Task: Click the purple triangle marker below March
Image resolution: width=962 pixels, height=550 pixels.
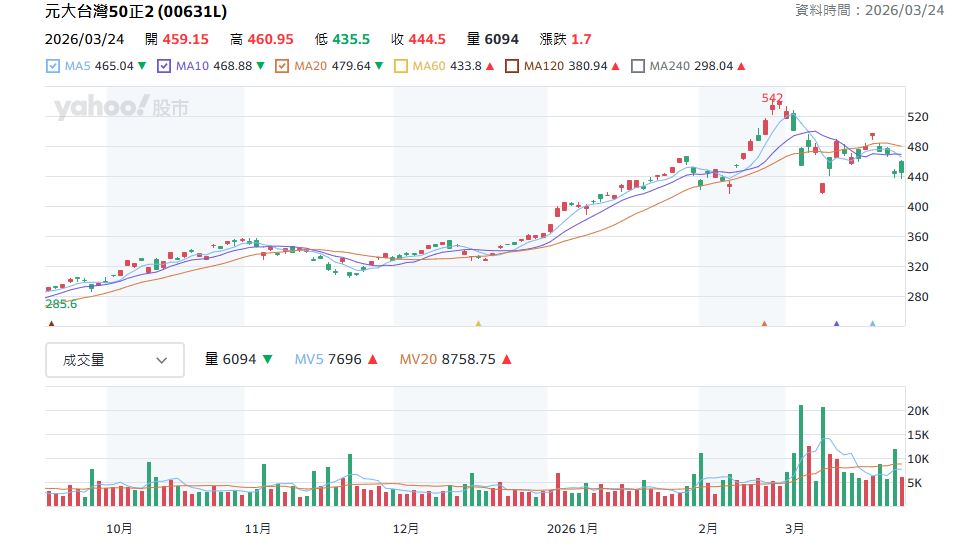Action: tap(836, 324)
